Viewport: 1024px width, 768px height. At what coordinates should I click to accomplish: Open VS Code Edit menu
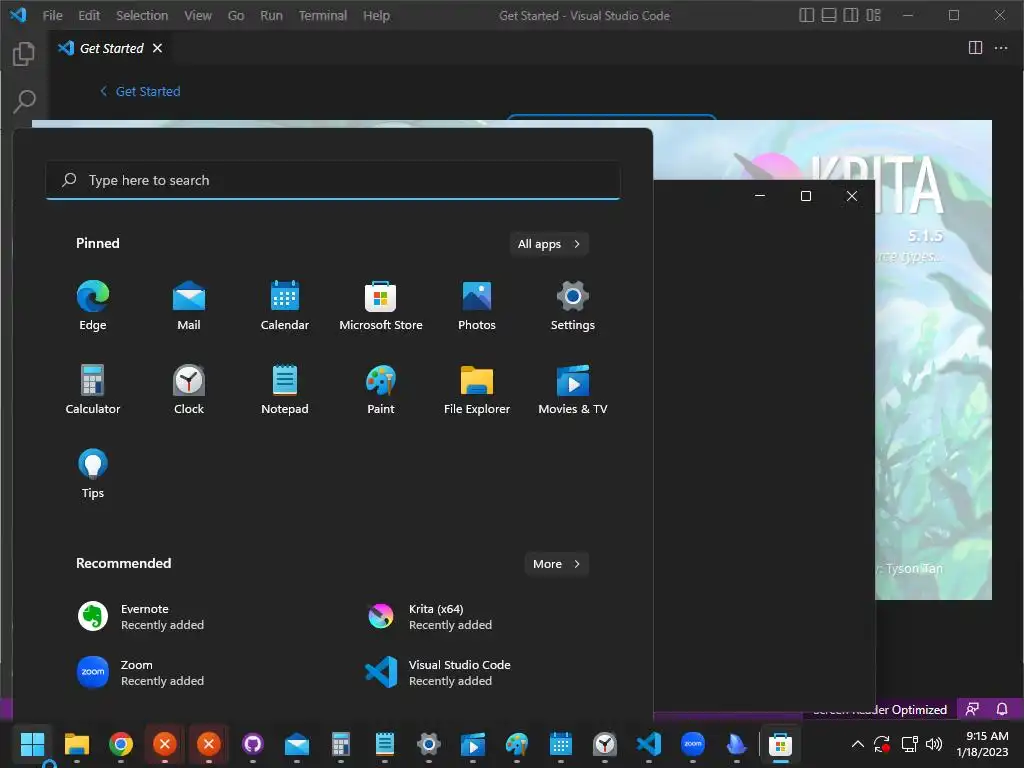tap(89, 15)
